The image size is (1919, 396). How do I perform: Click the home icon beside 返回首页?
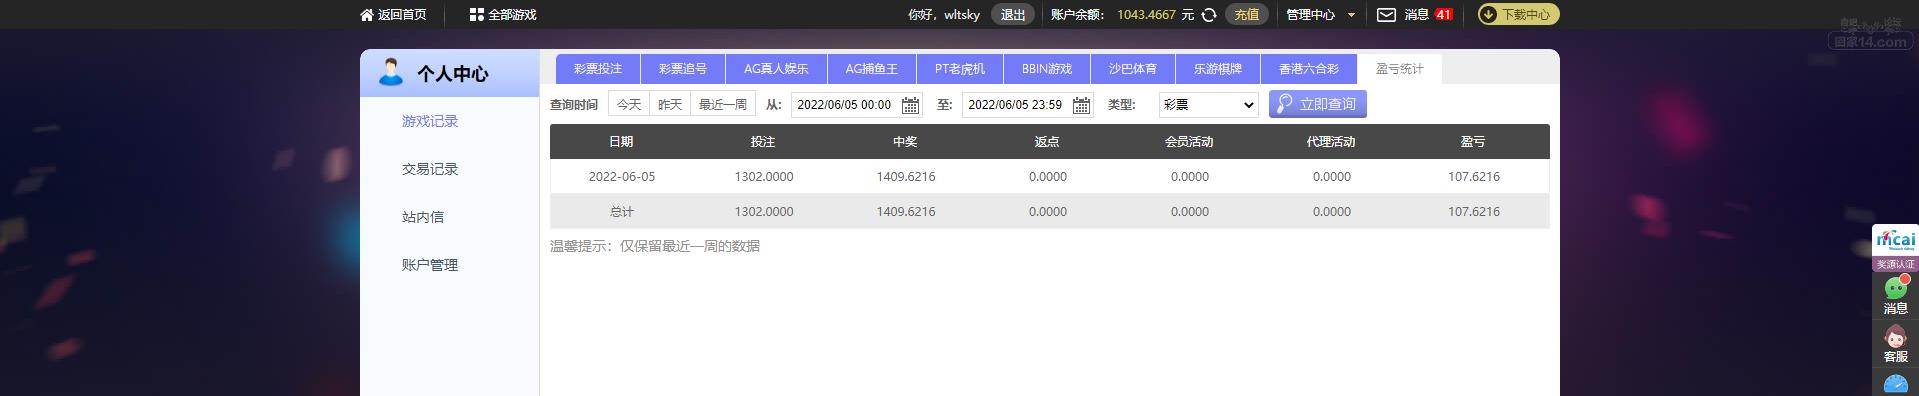pos(367,15)
